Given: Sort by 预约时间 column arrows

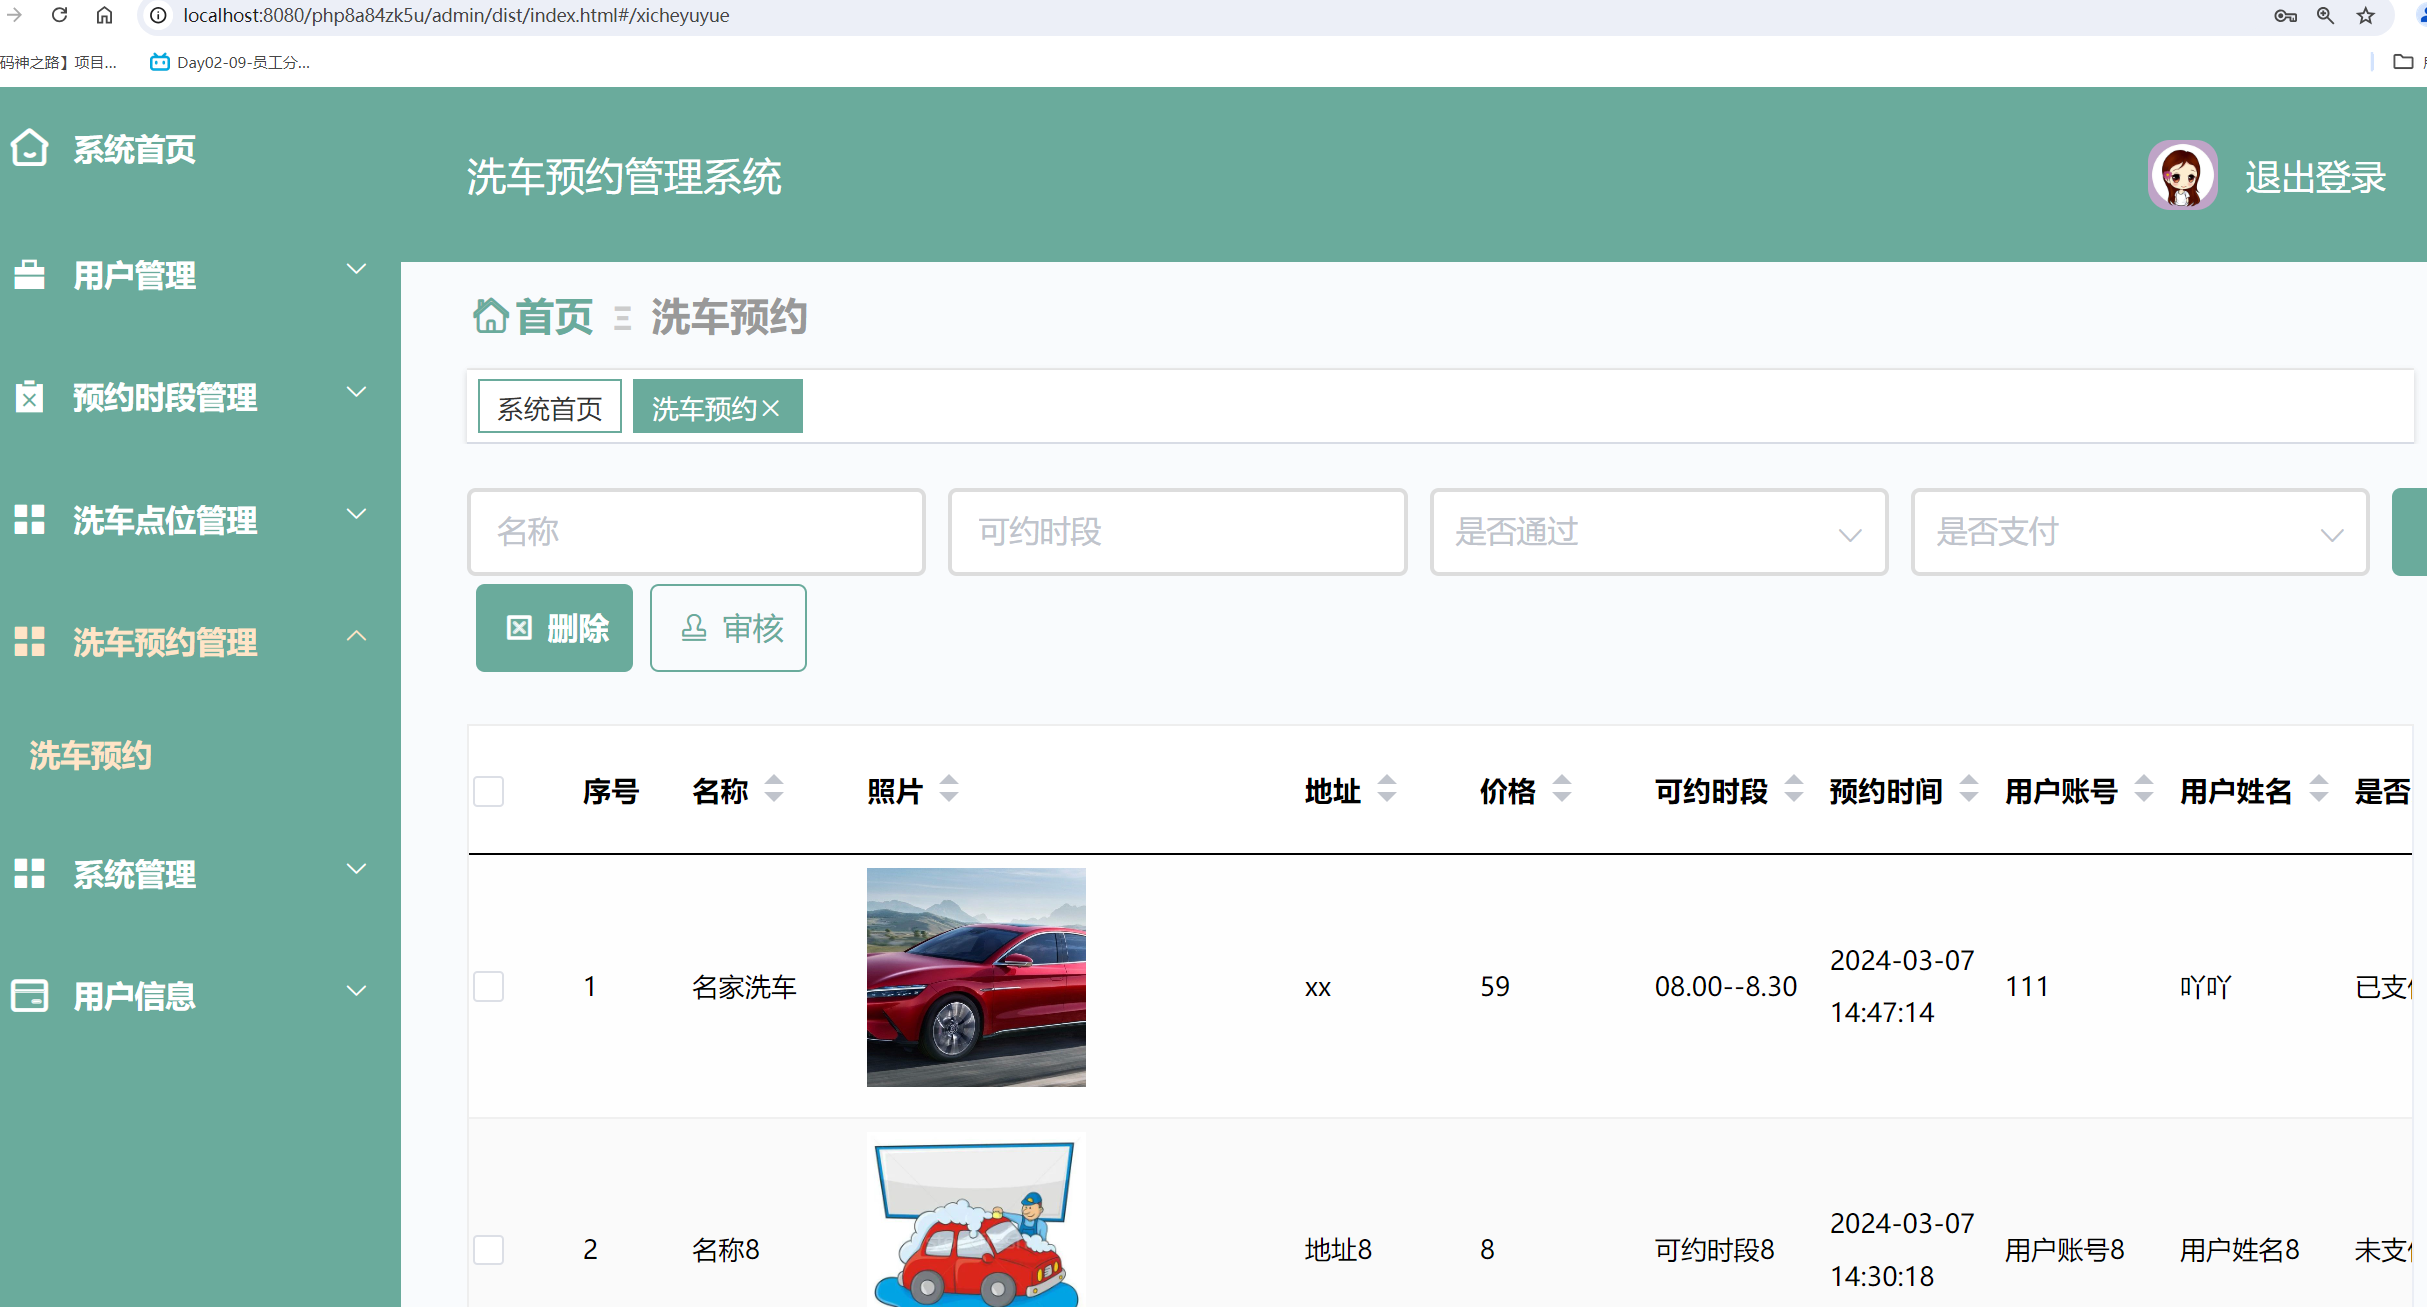Looking at the screenshot, I should pyautogui.click(x=1969, y=789).
